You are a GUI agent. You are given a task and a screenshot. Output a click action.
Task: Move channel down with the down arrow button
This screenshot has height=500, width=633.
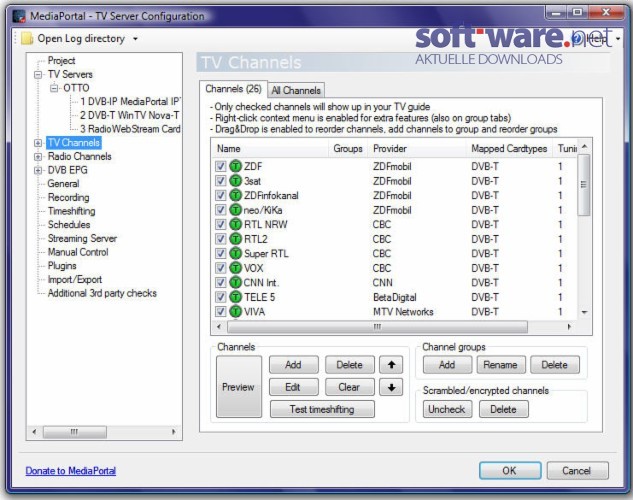[391, 387]
